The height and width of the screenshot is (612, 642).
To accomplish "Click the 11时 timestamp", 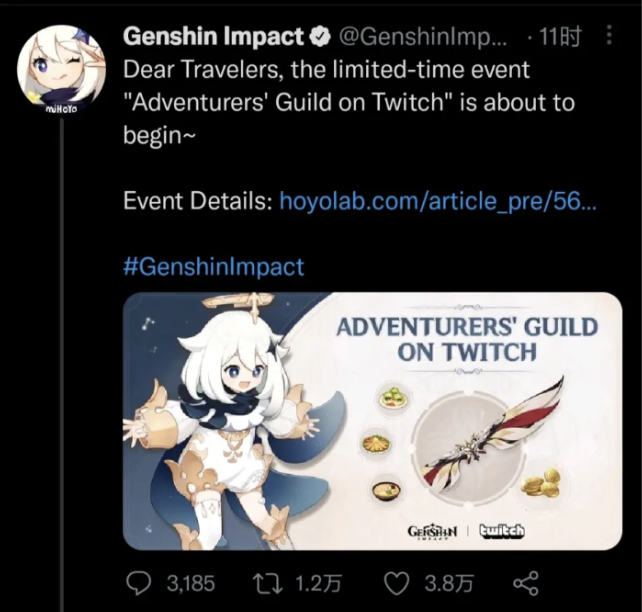I will [x=560, y=37].
